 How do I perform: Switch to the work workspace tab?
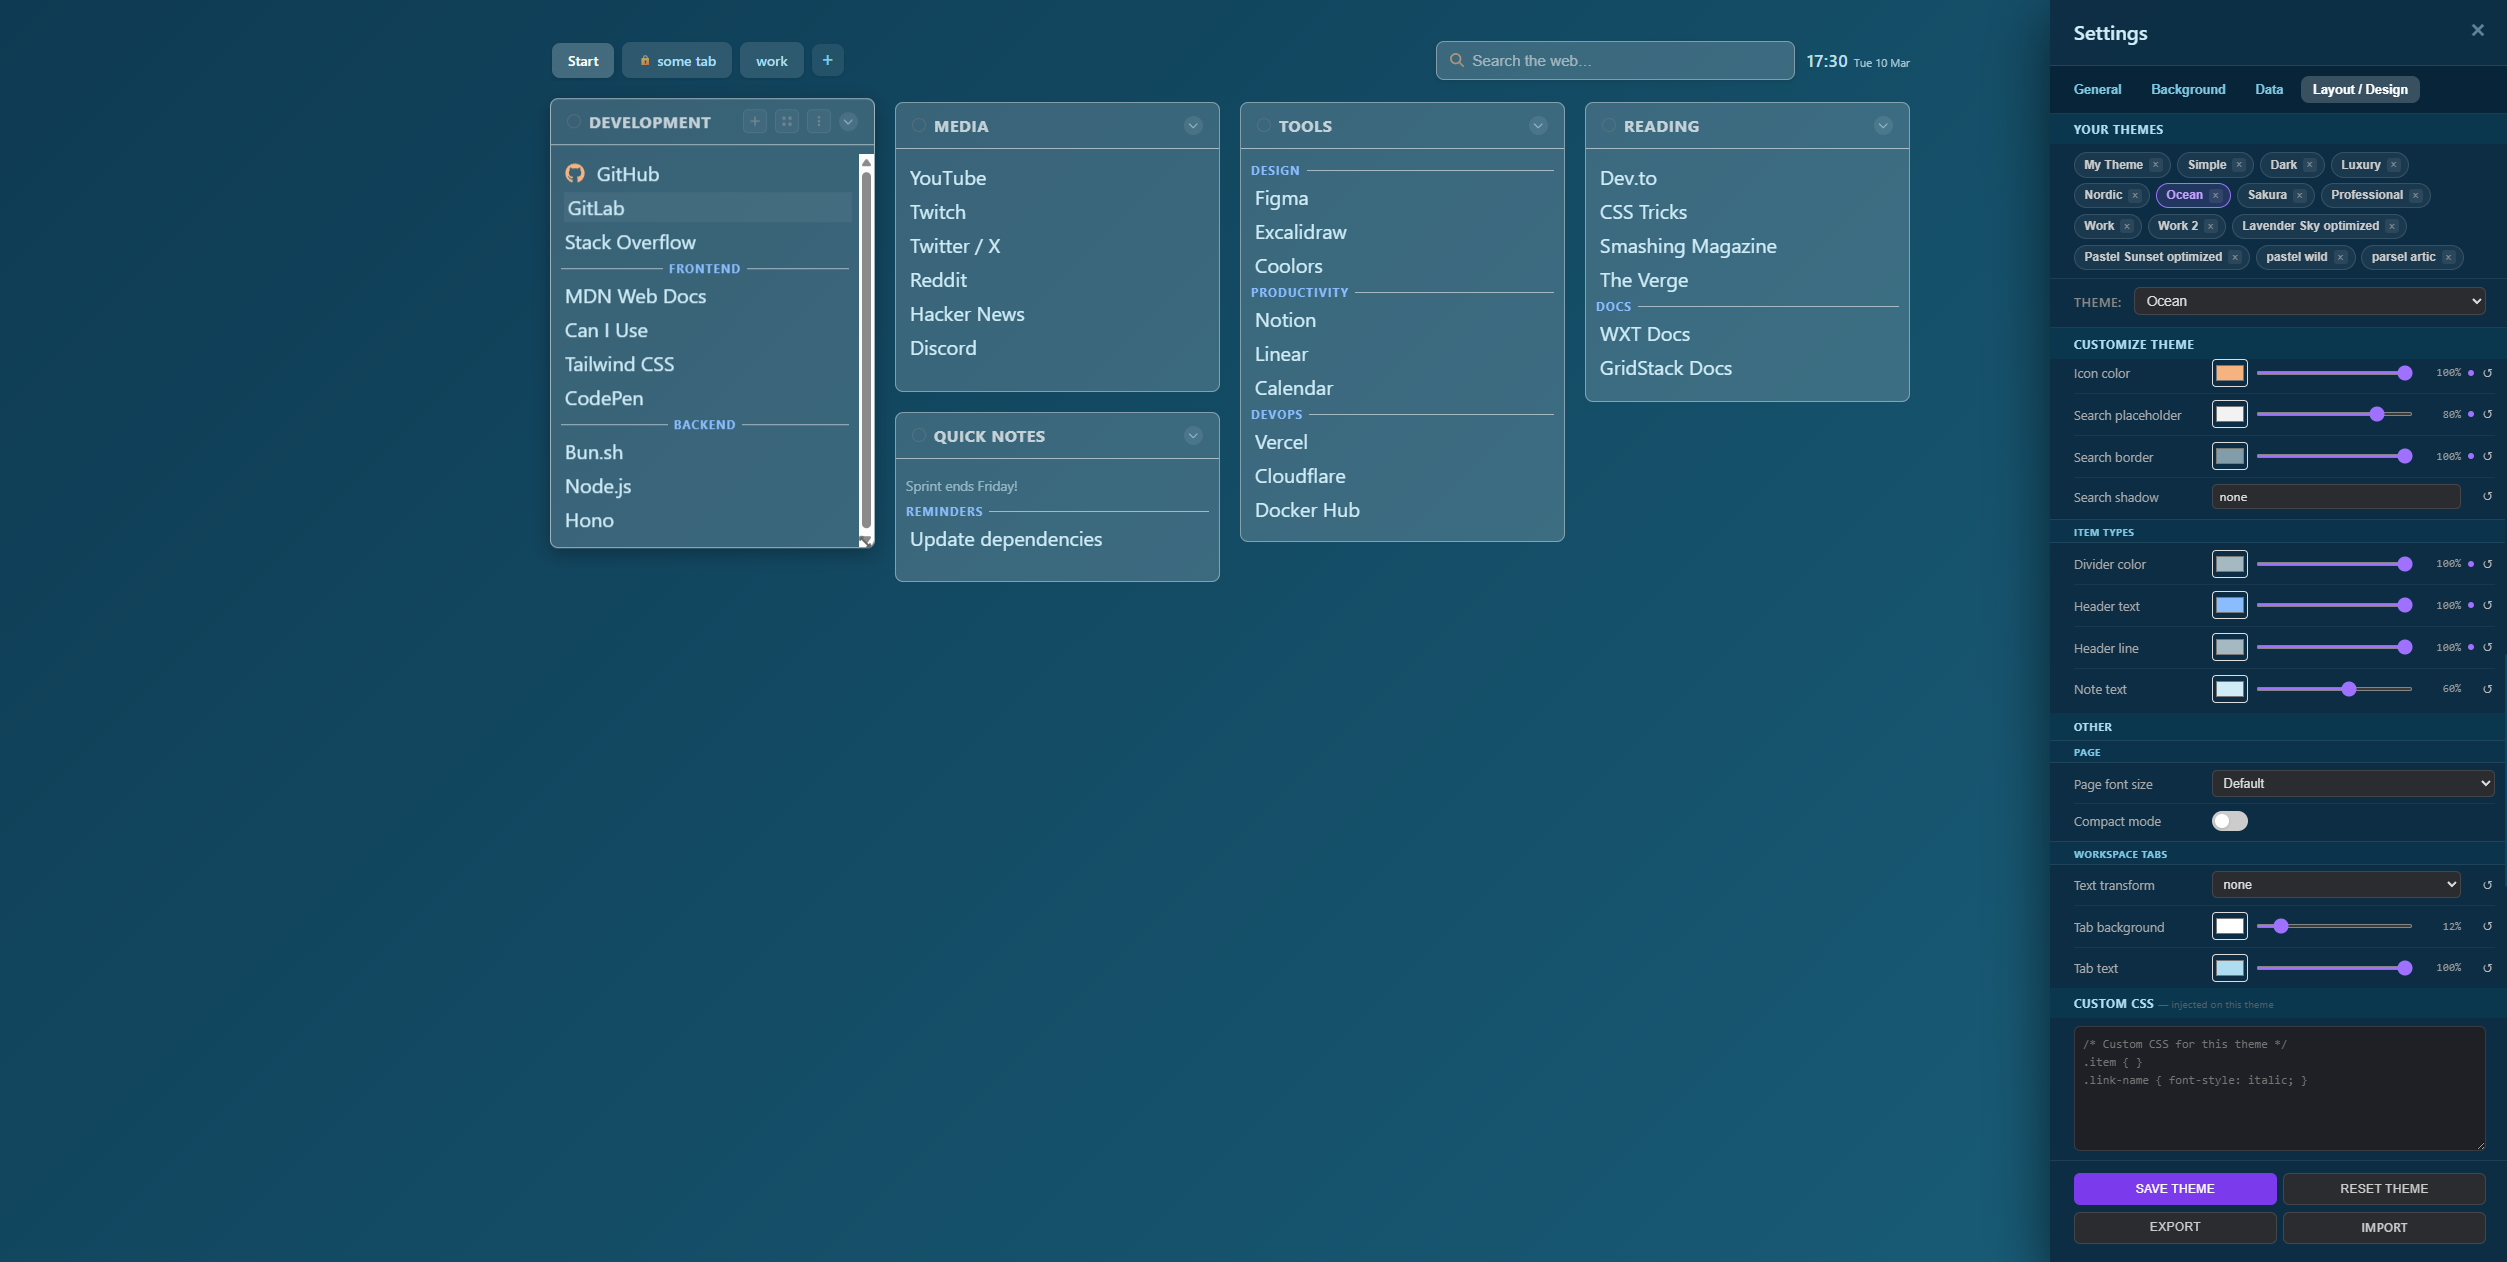(x=770, y=60)
